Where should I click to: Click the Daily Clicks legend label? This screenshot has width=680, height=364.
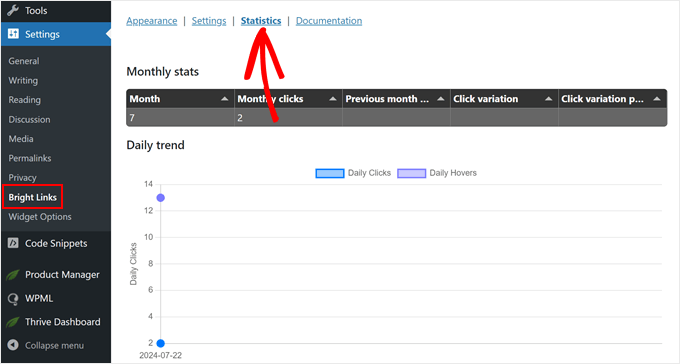pyautogui.click(x=369, y=173)
